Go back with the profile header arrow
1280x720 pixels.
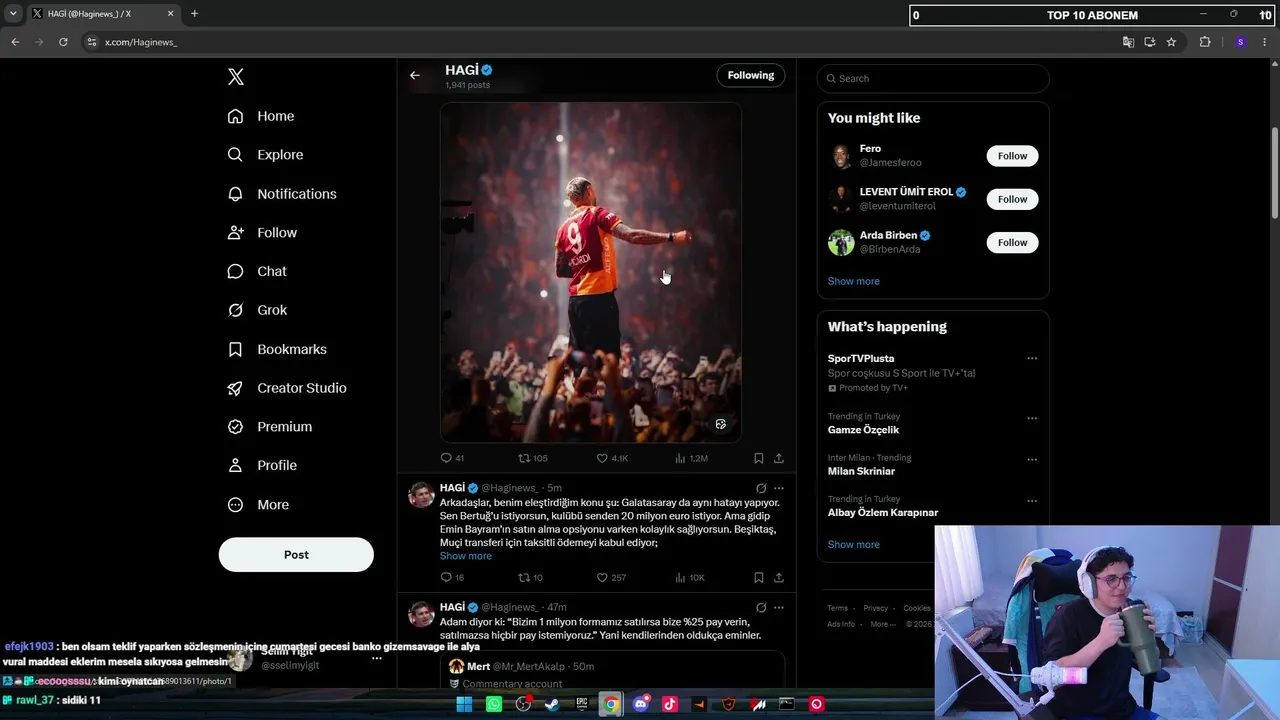(x=415, y=75)
